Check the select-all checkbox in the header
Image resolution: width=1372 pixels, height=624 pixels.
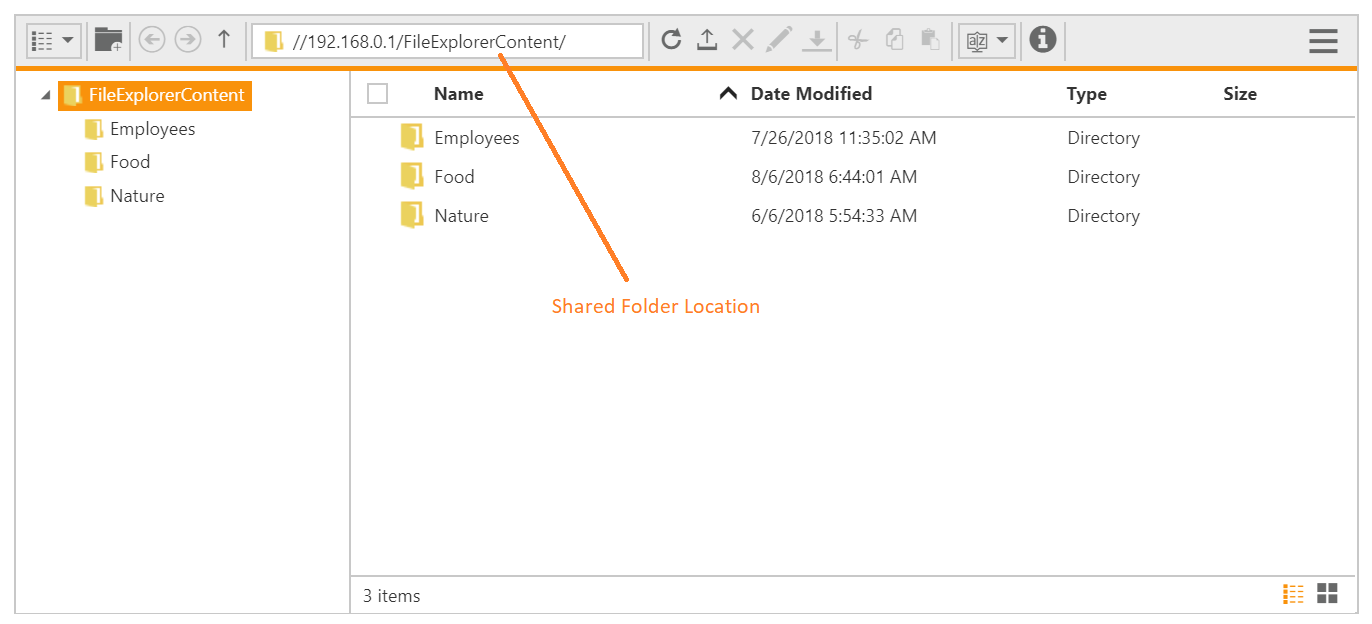click(x=378, y=93)
